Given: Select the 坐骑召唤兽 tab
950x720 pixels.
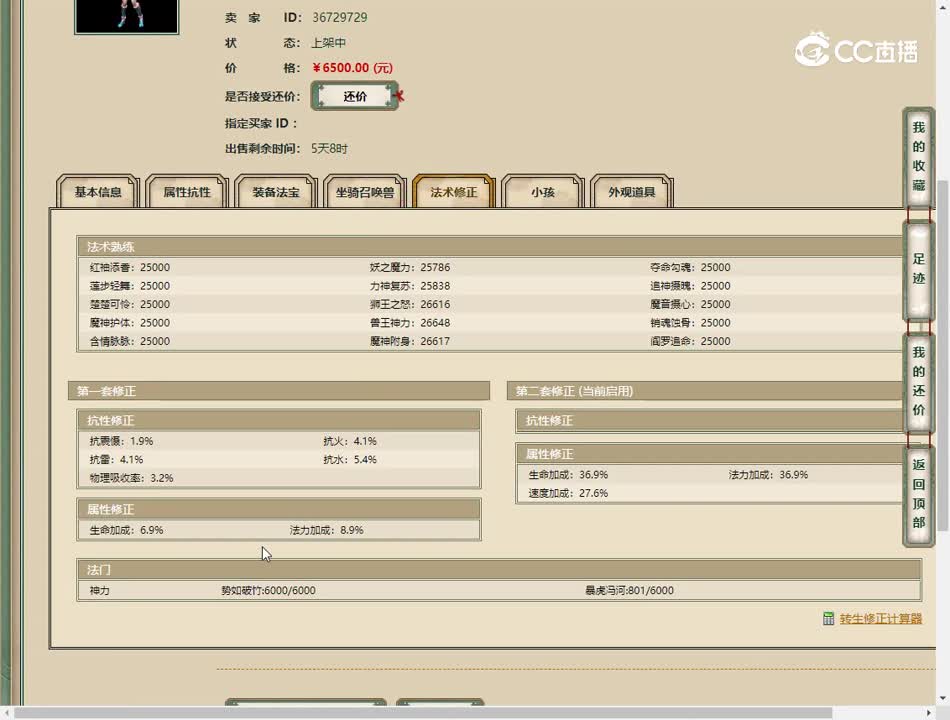Looking at the screenshot, I should tap(365, 192).
